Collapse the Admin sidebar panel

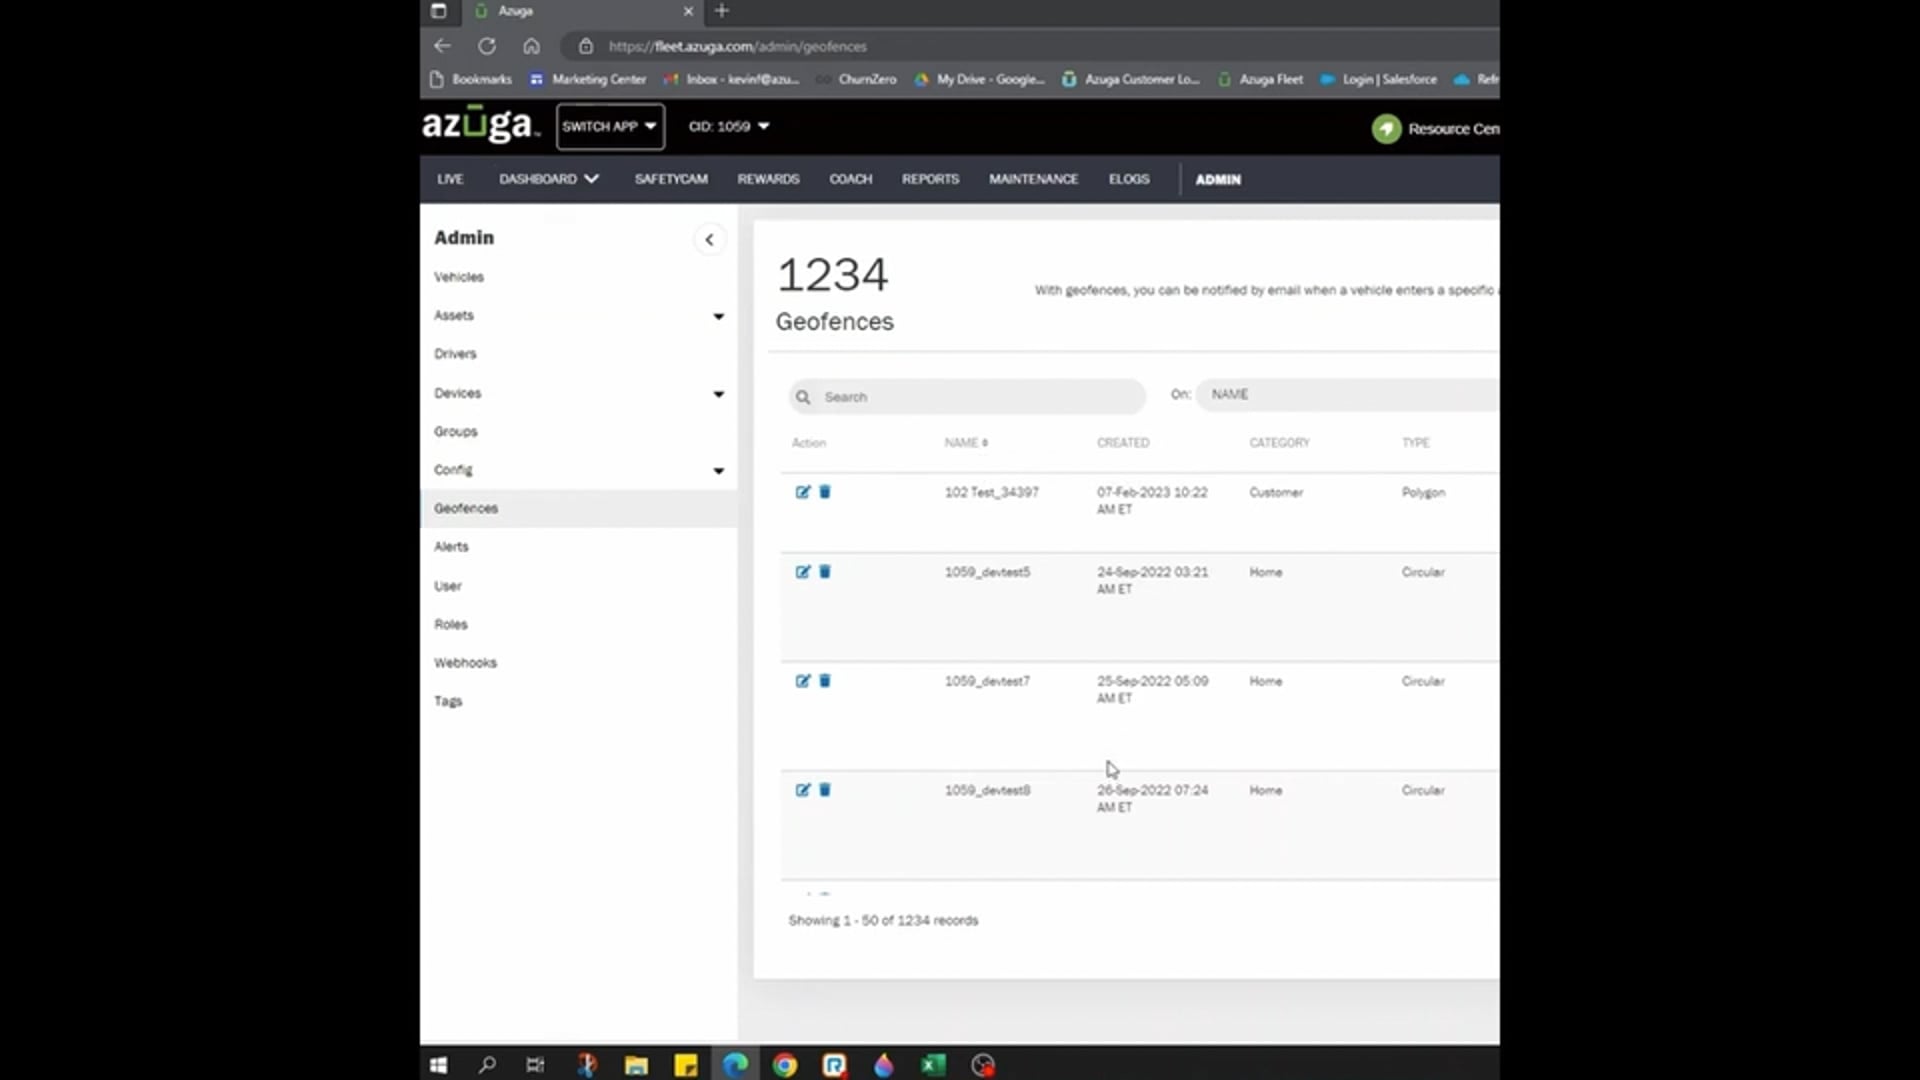tap(709, 239)
